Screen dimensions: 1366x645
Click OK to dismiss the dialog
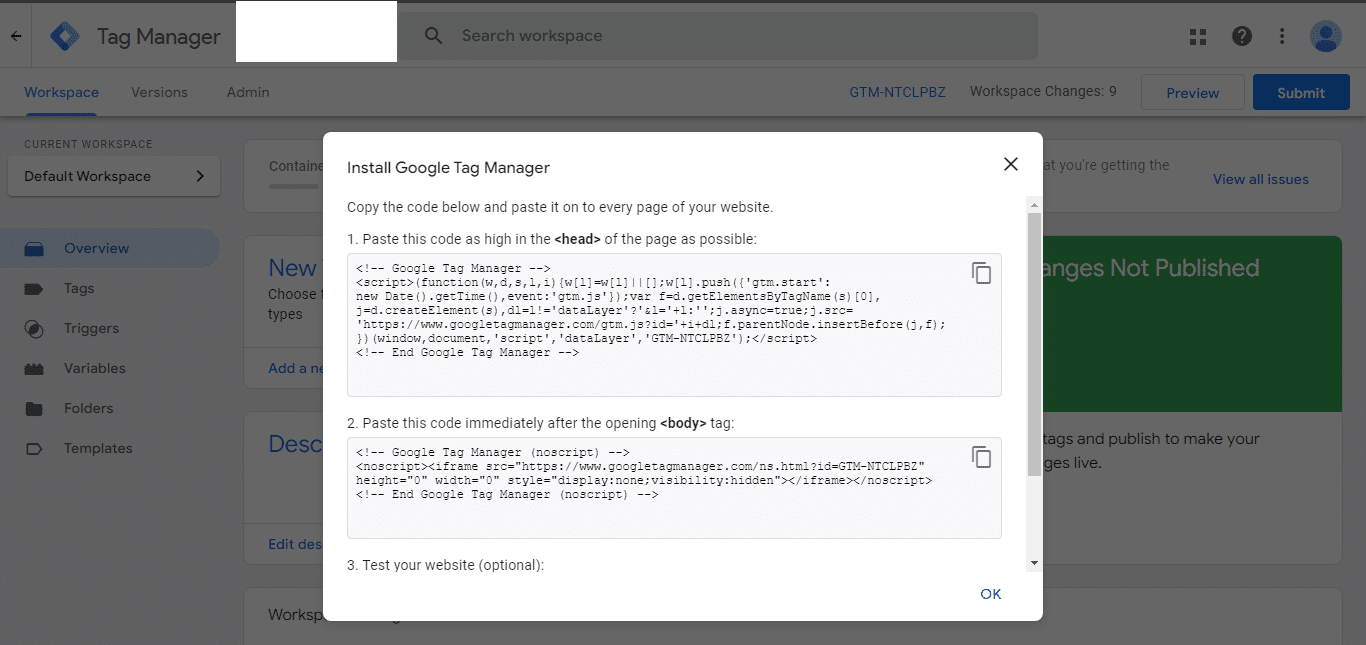click(991, 594)
